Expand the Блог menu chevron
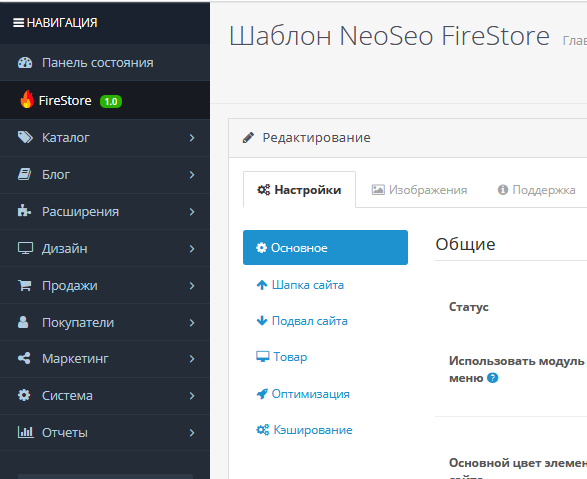This screenshot has width=587, height=479. (192, 175)
